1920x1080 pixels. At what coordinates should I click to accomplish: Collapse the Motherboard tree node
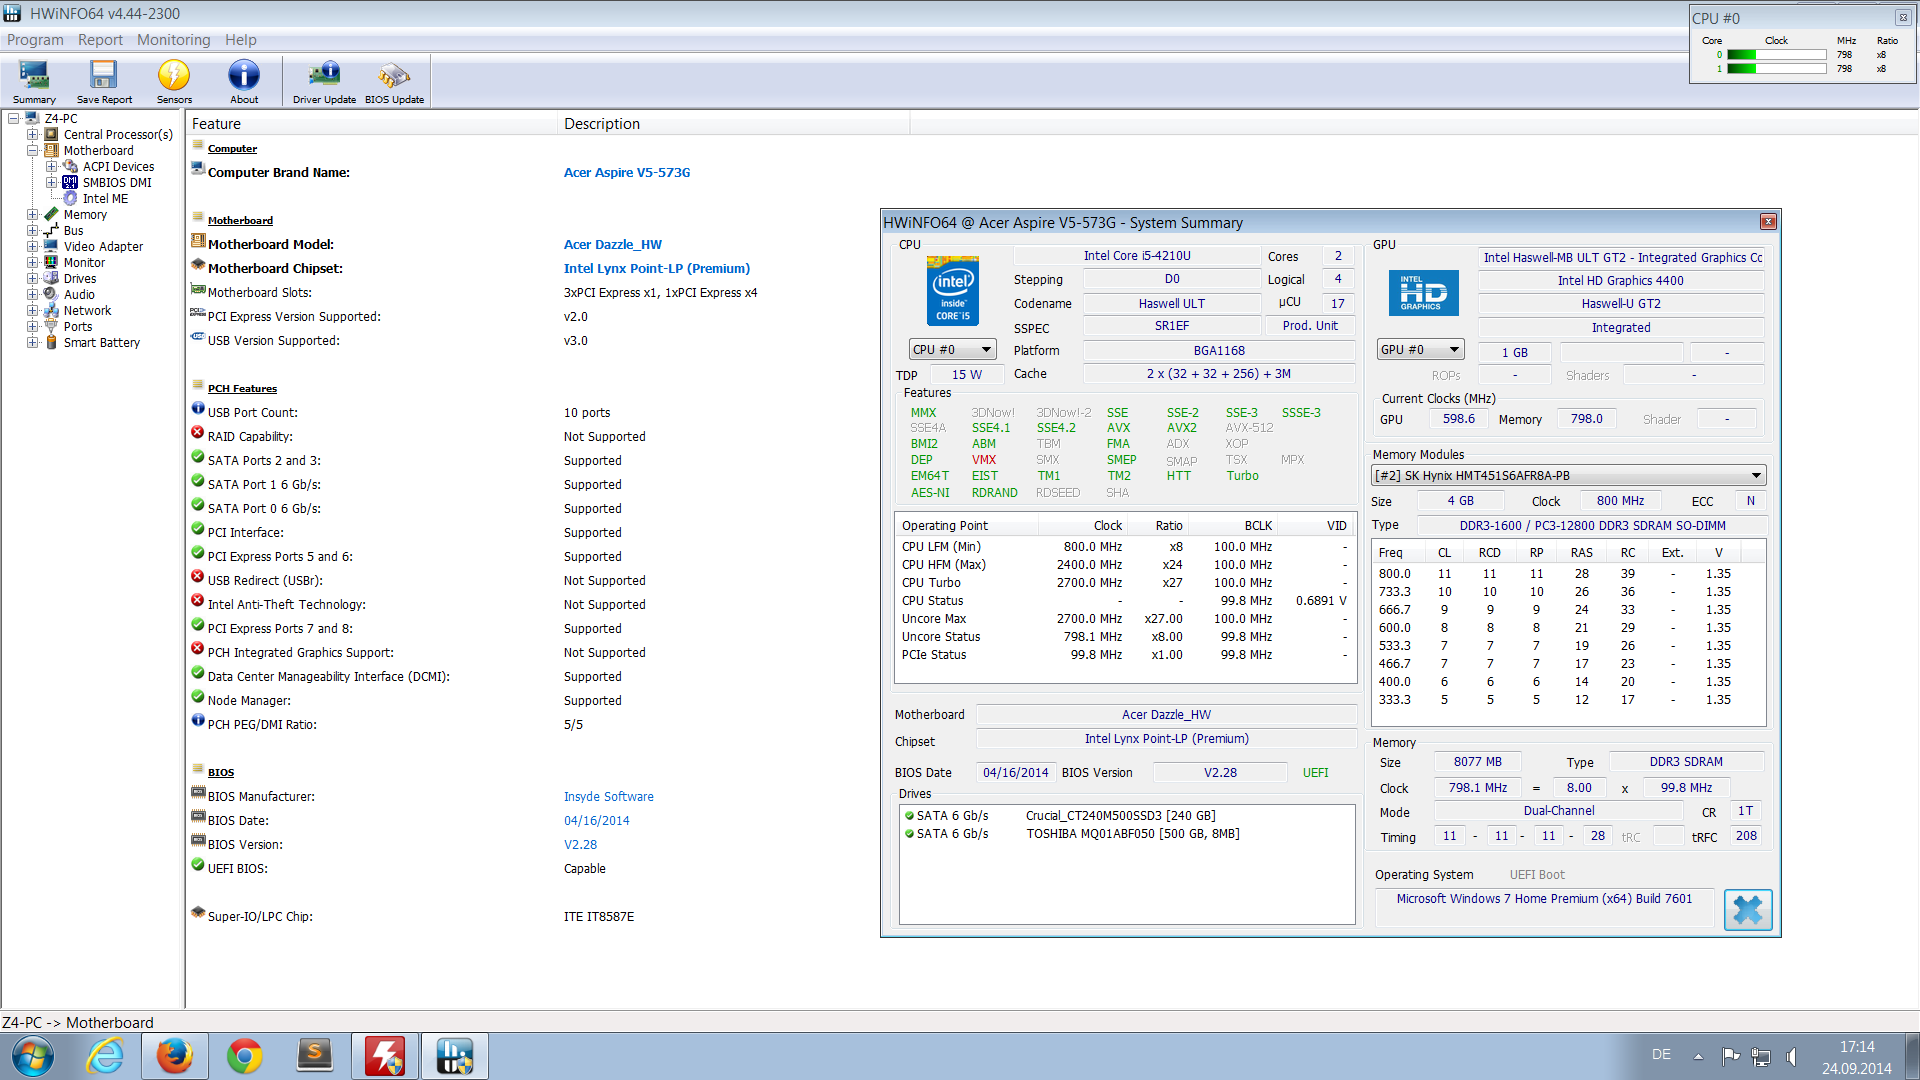pos(33,151)
